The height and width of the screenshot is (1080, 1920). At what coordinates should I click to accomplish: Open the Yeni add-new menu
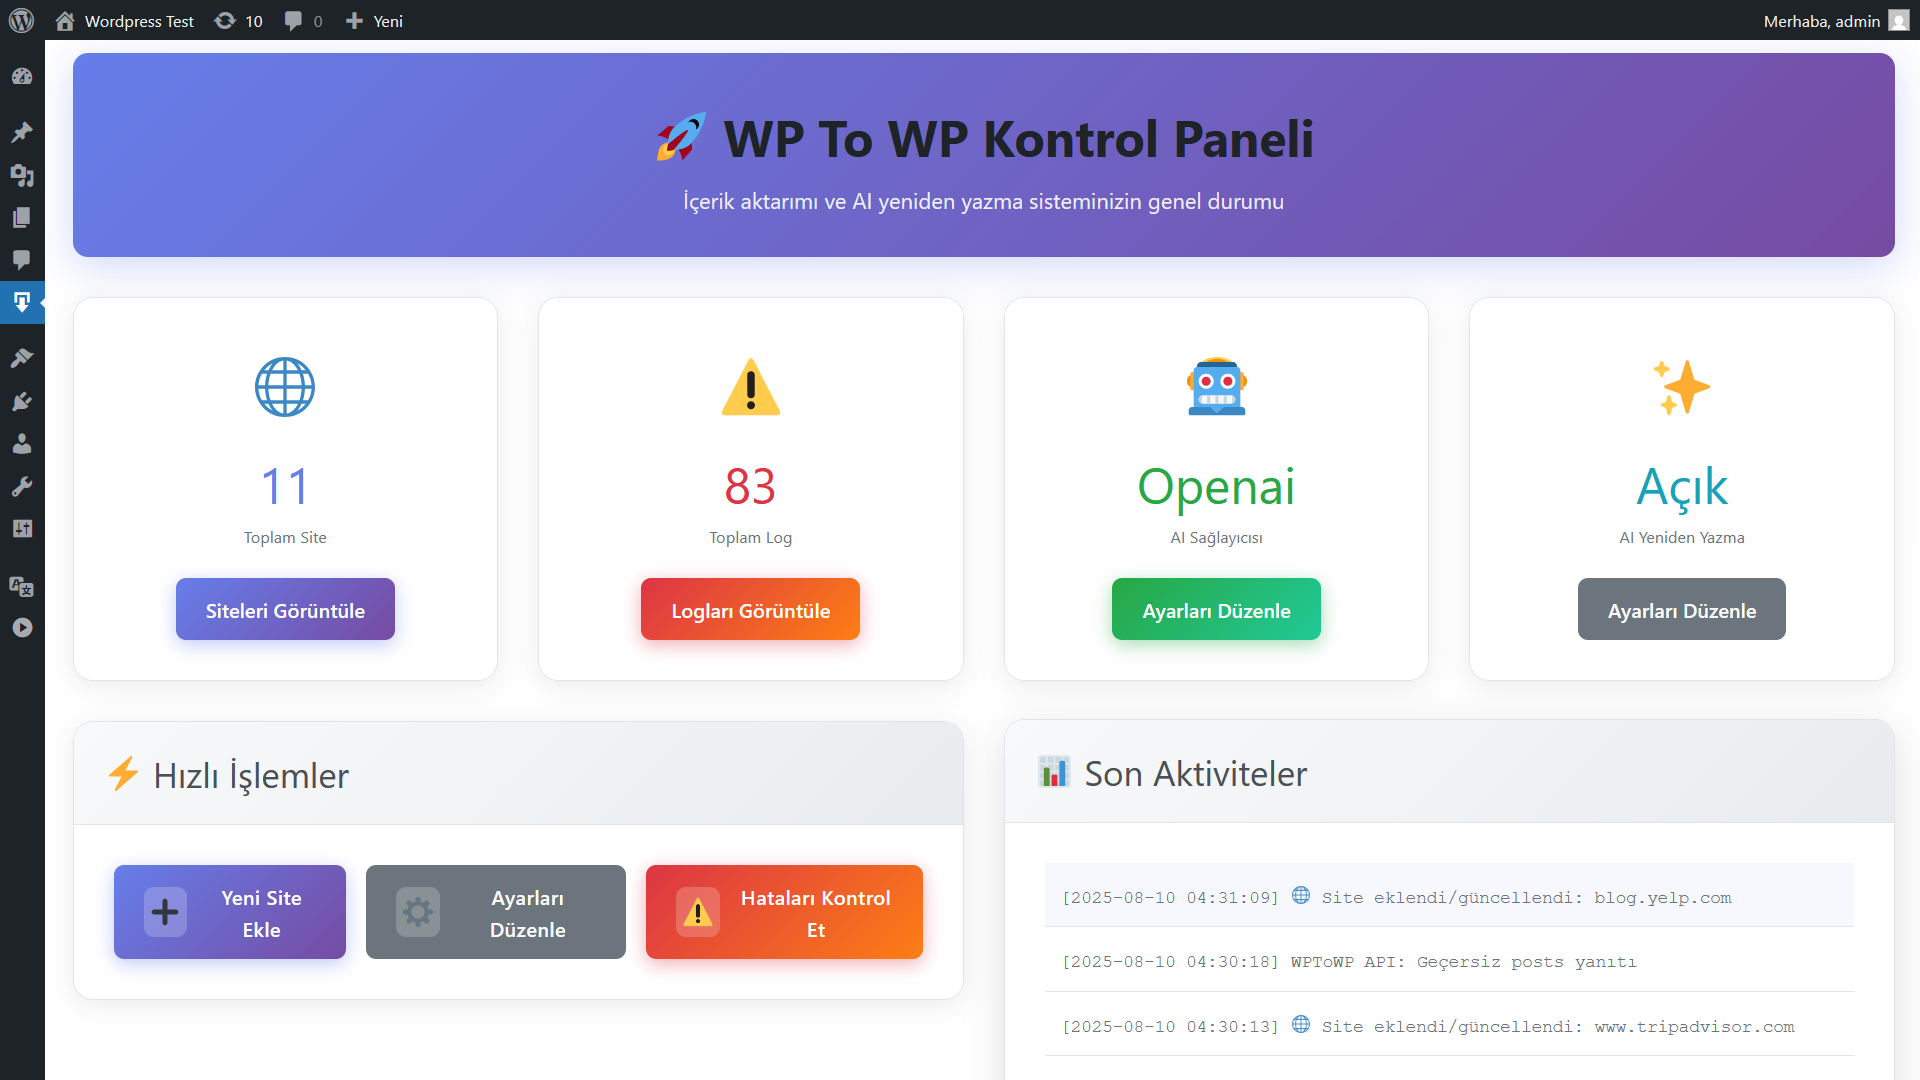374,21
